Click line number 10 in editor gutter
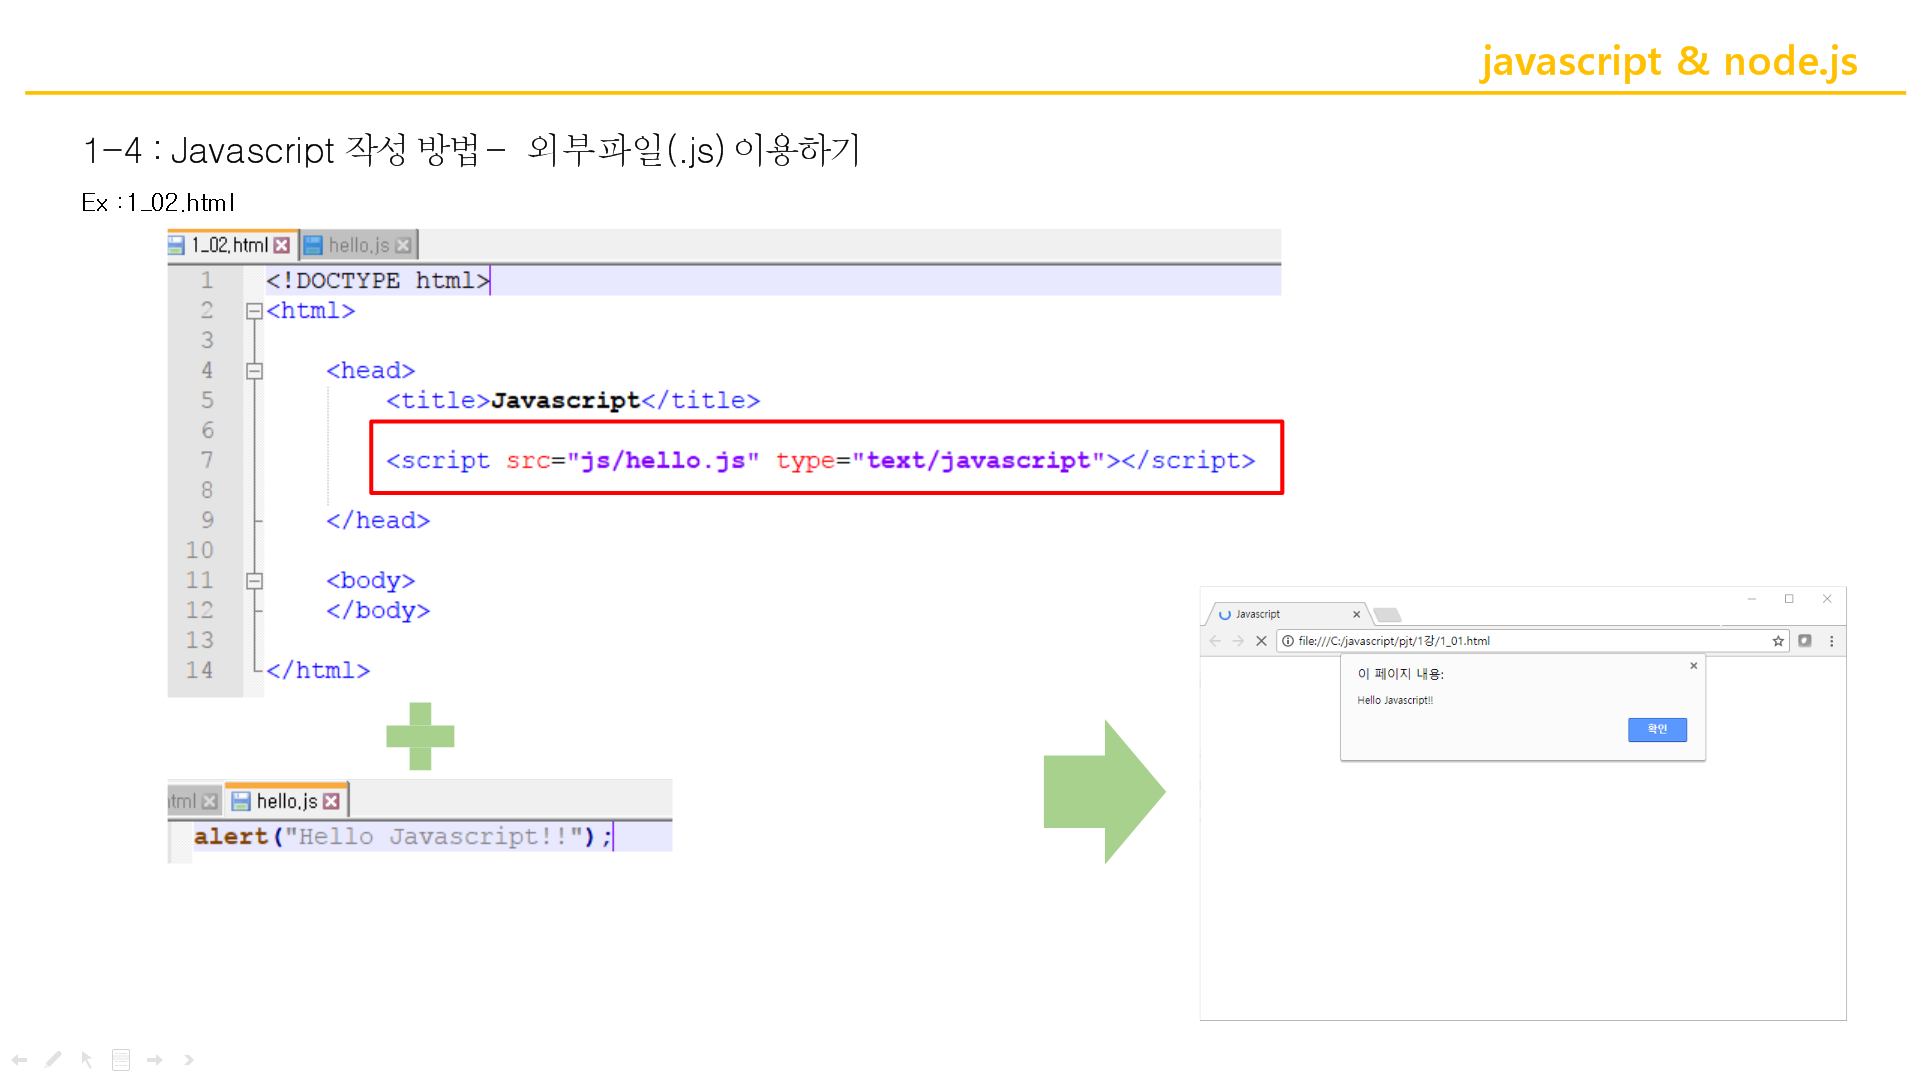The width and height of the screenshot is (1920, 1080). [200, 550]
